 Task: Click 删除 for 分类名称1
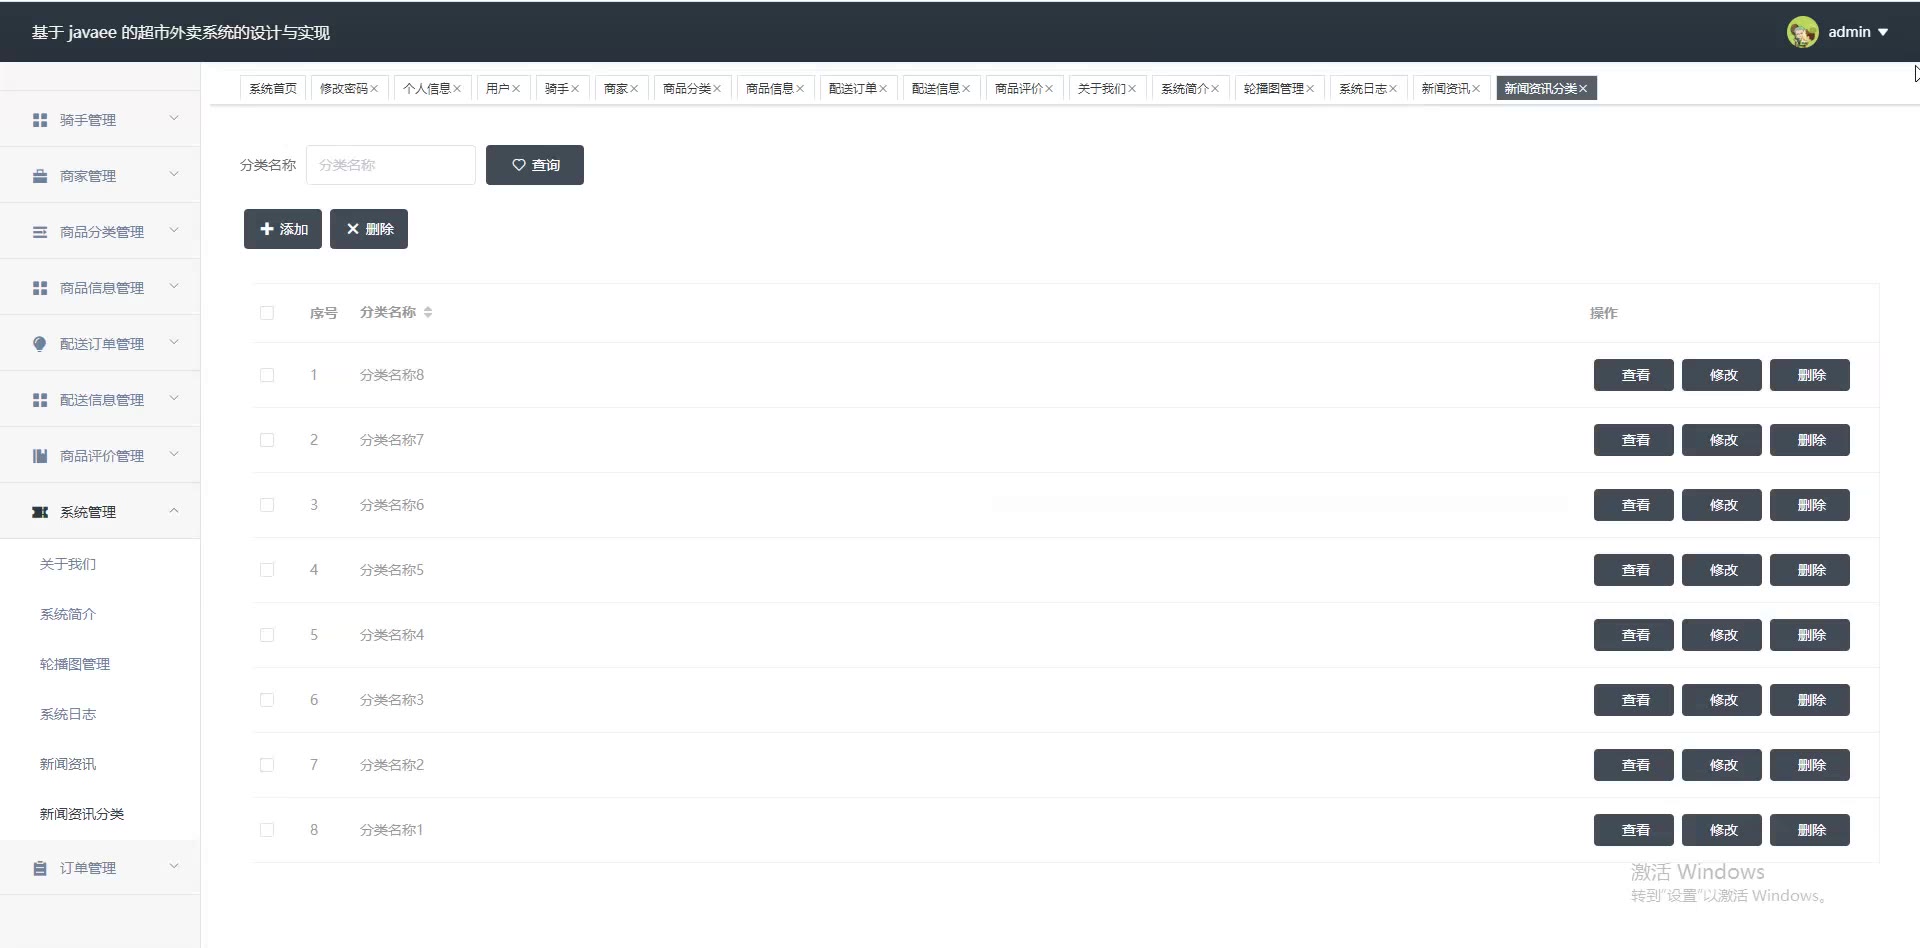click(1810, 830)
